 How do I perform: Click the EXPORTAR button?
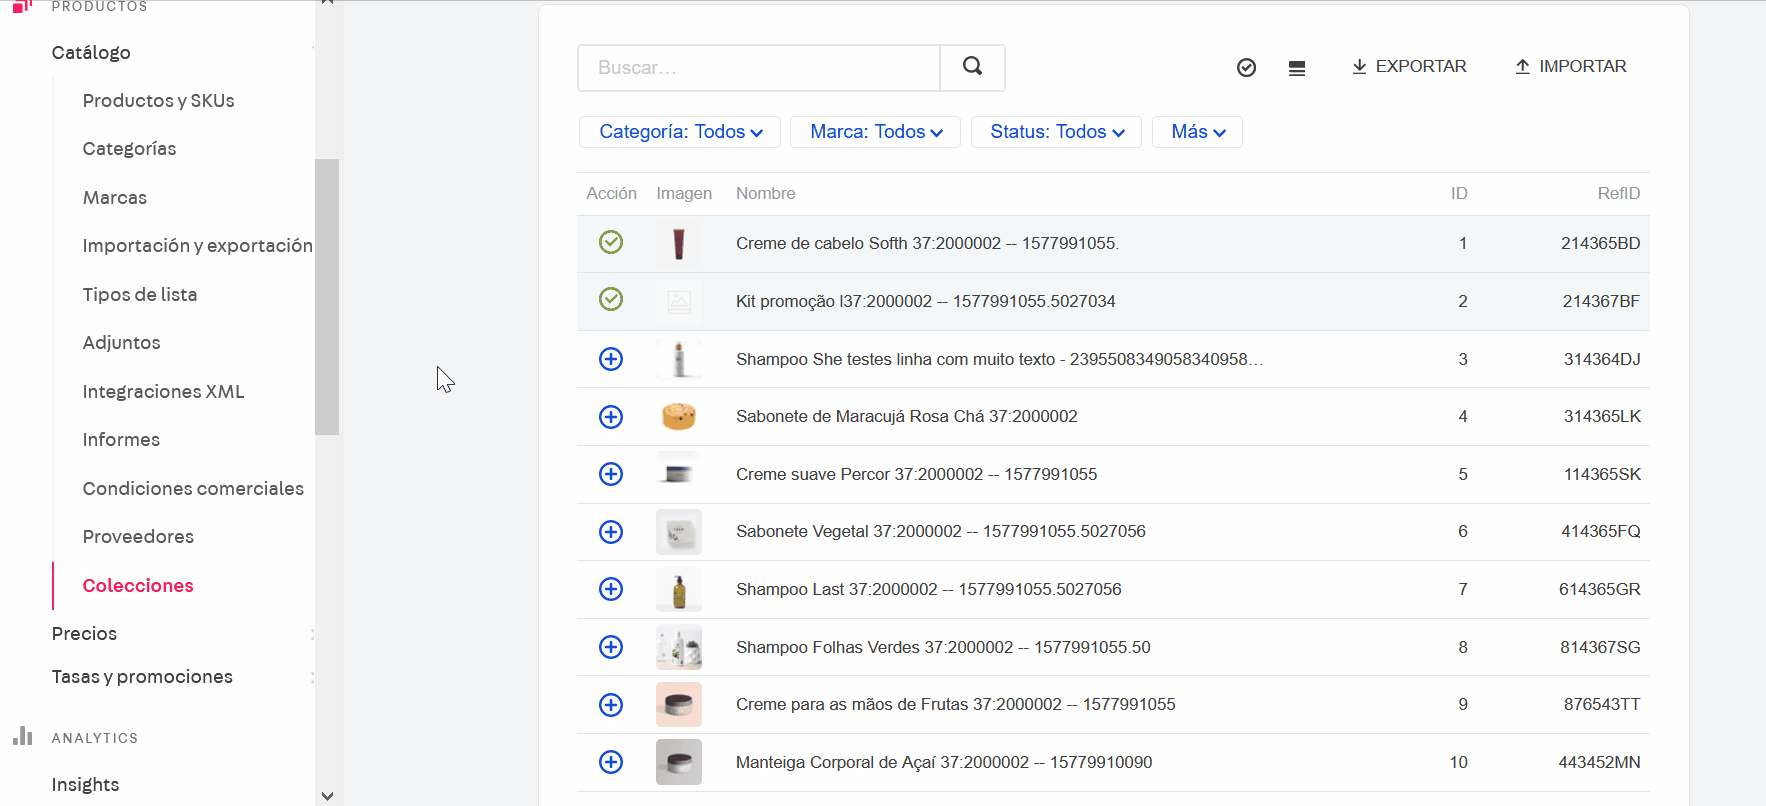[x=1409, y=67]
